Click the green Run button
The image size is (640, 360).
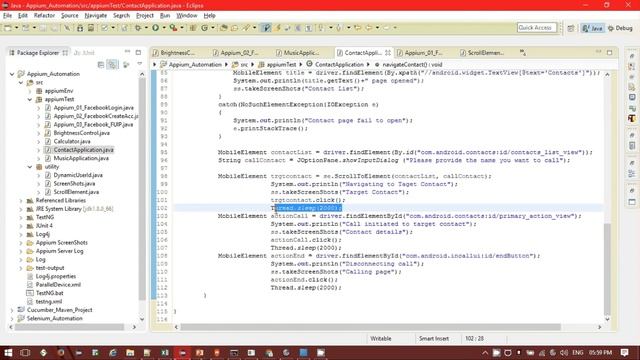tap(156, 28)
